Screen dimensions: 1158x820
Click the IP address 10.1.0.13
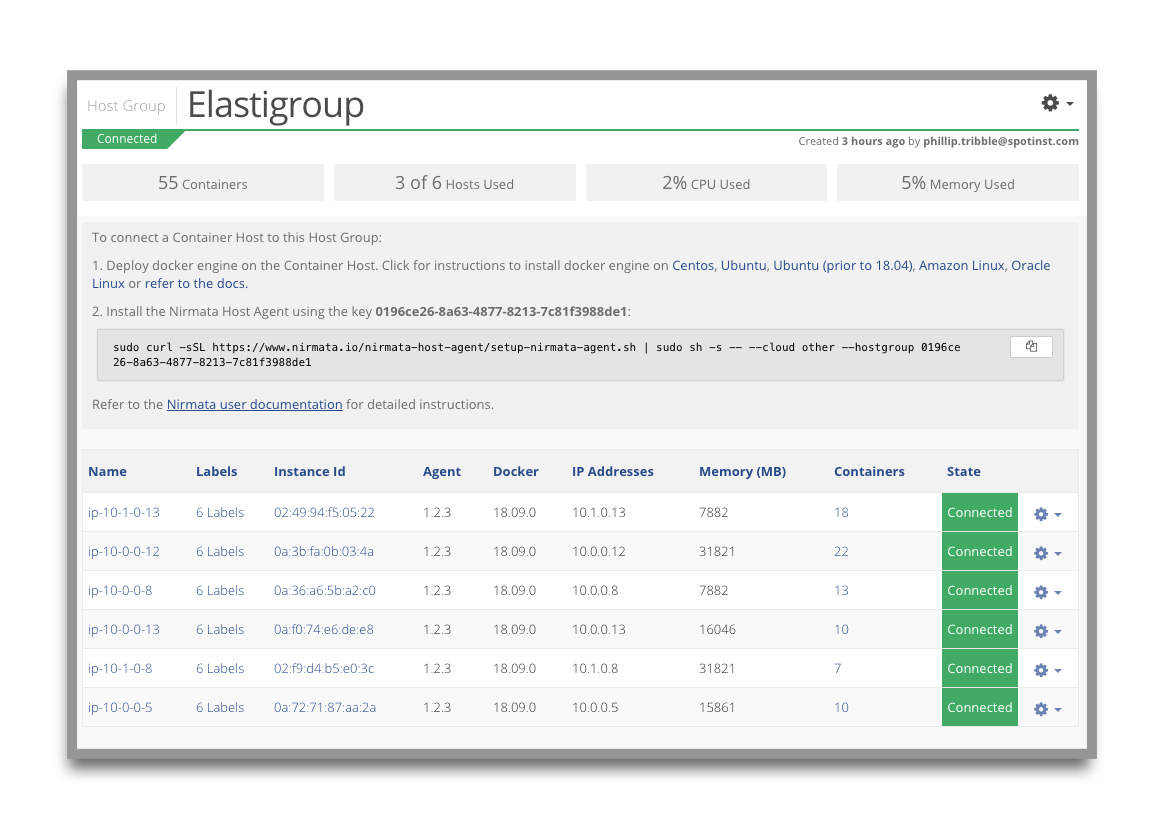point(599,512)
